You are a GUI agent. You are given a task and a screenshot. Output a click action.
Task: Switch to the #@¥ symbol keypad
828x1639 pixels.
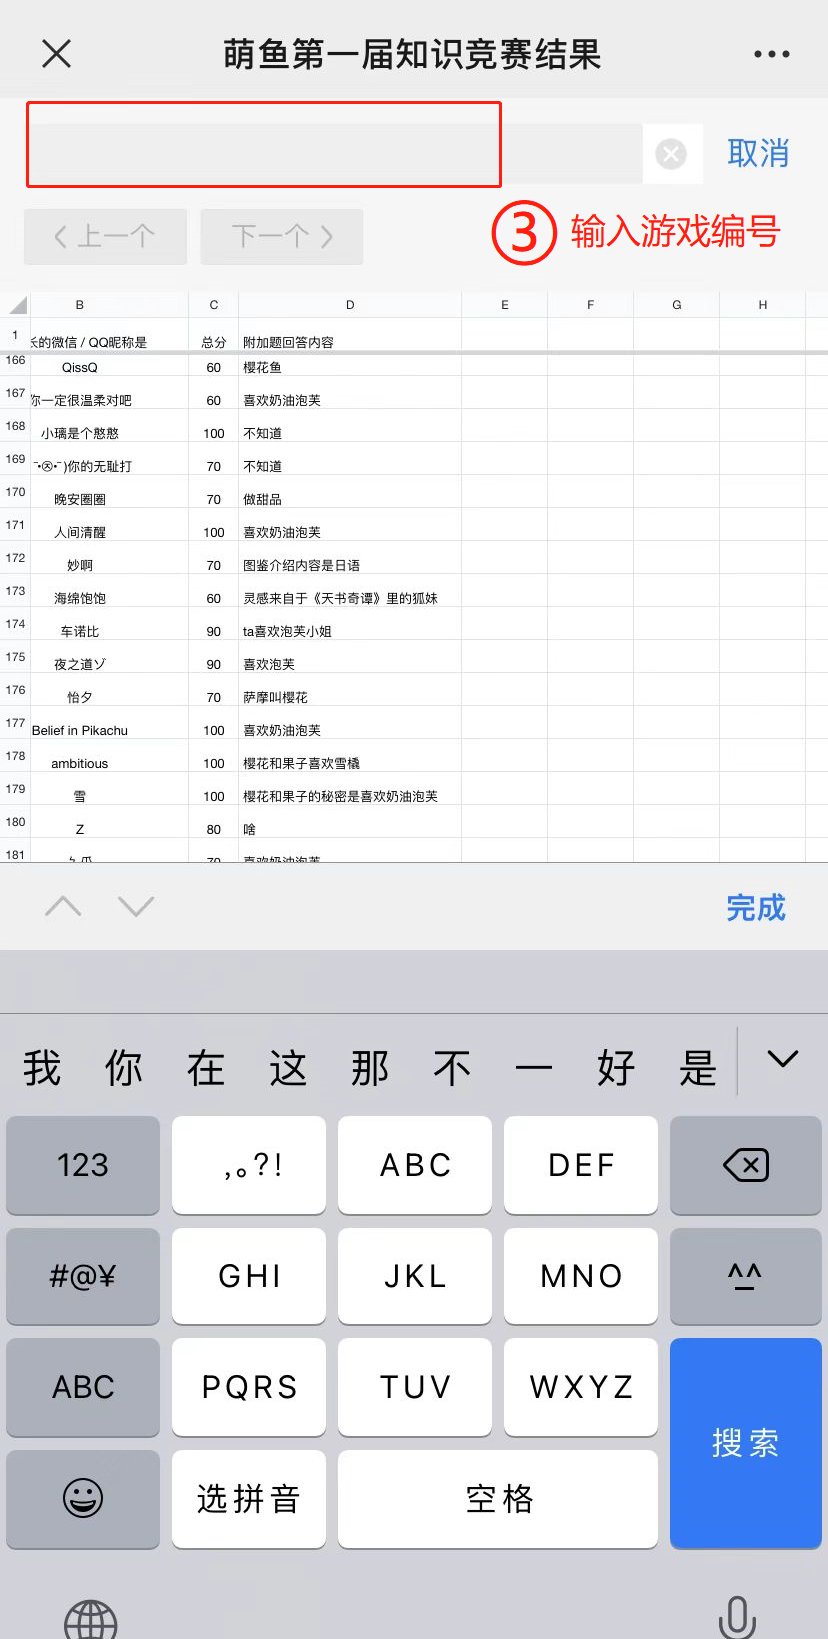[83, 1276]
